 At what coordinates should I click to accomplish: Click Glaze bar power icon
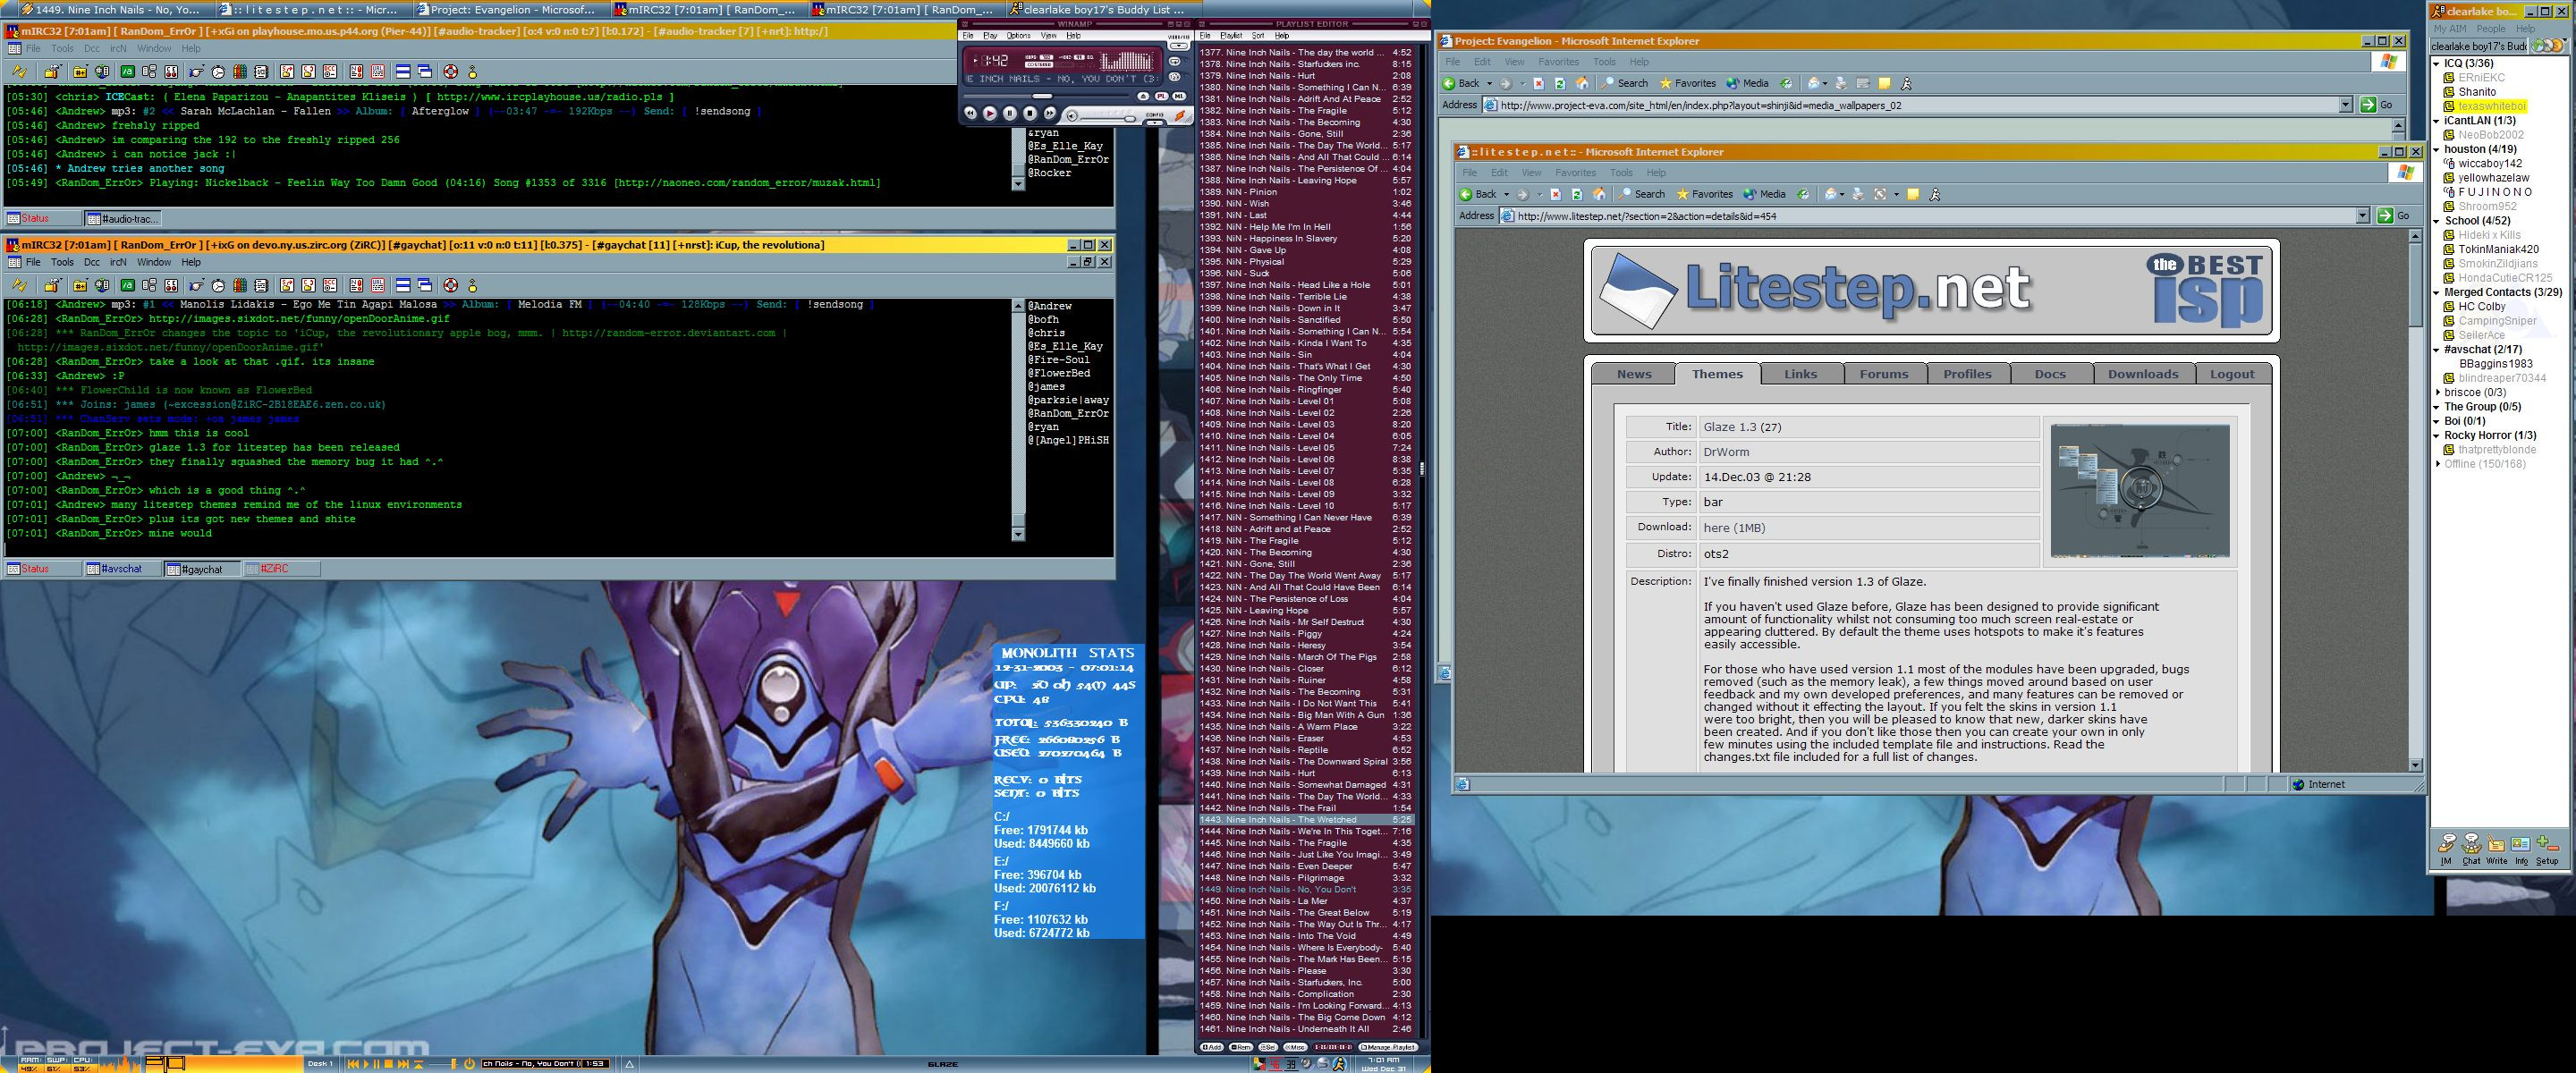click(x=470, y=1064)
